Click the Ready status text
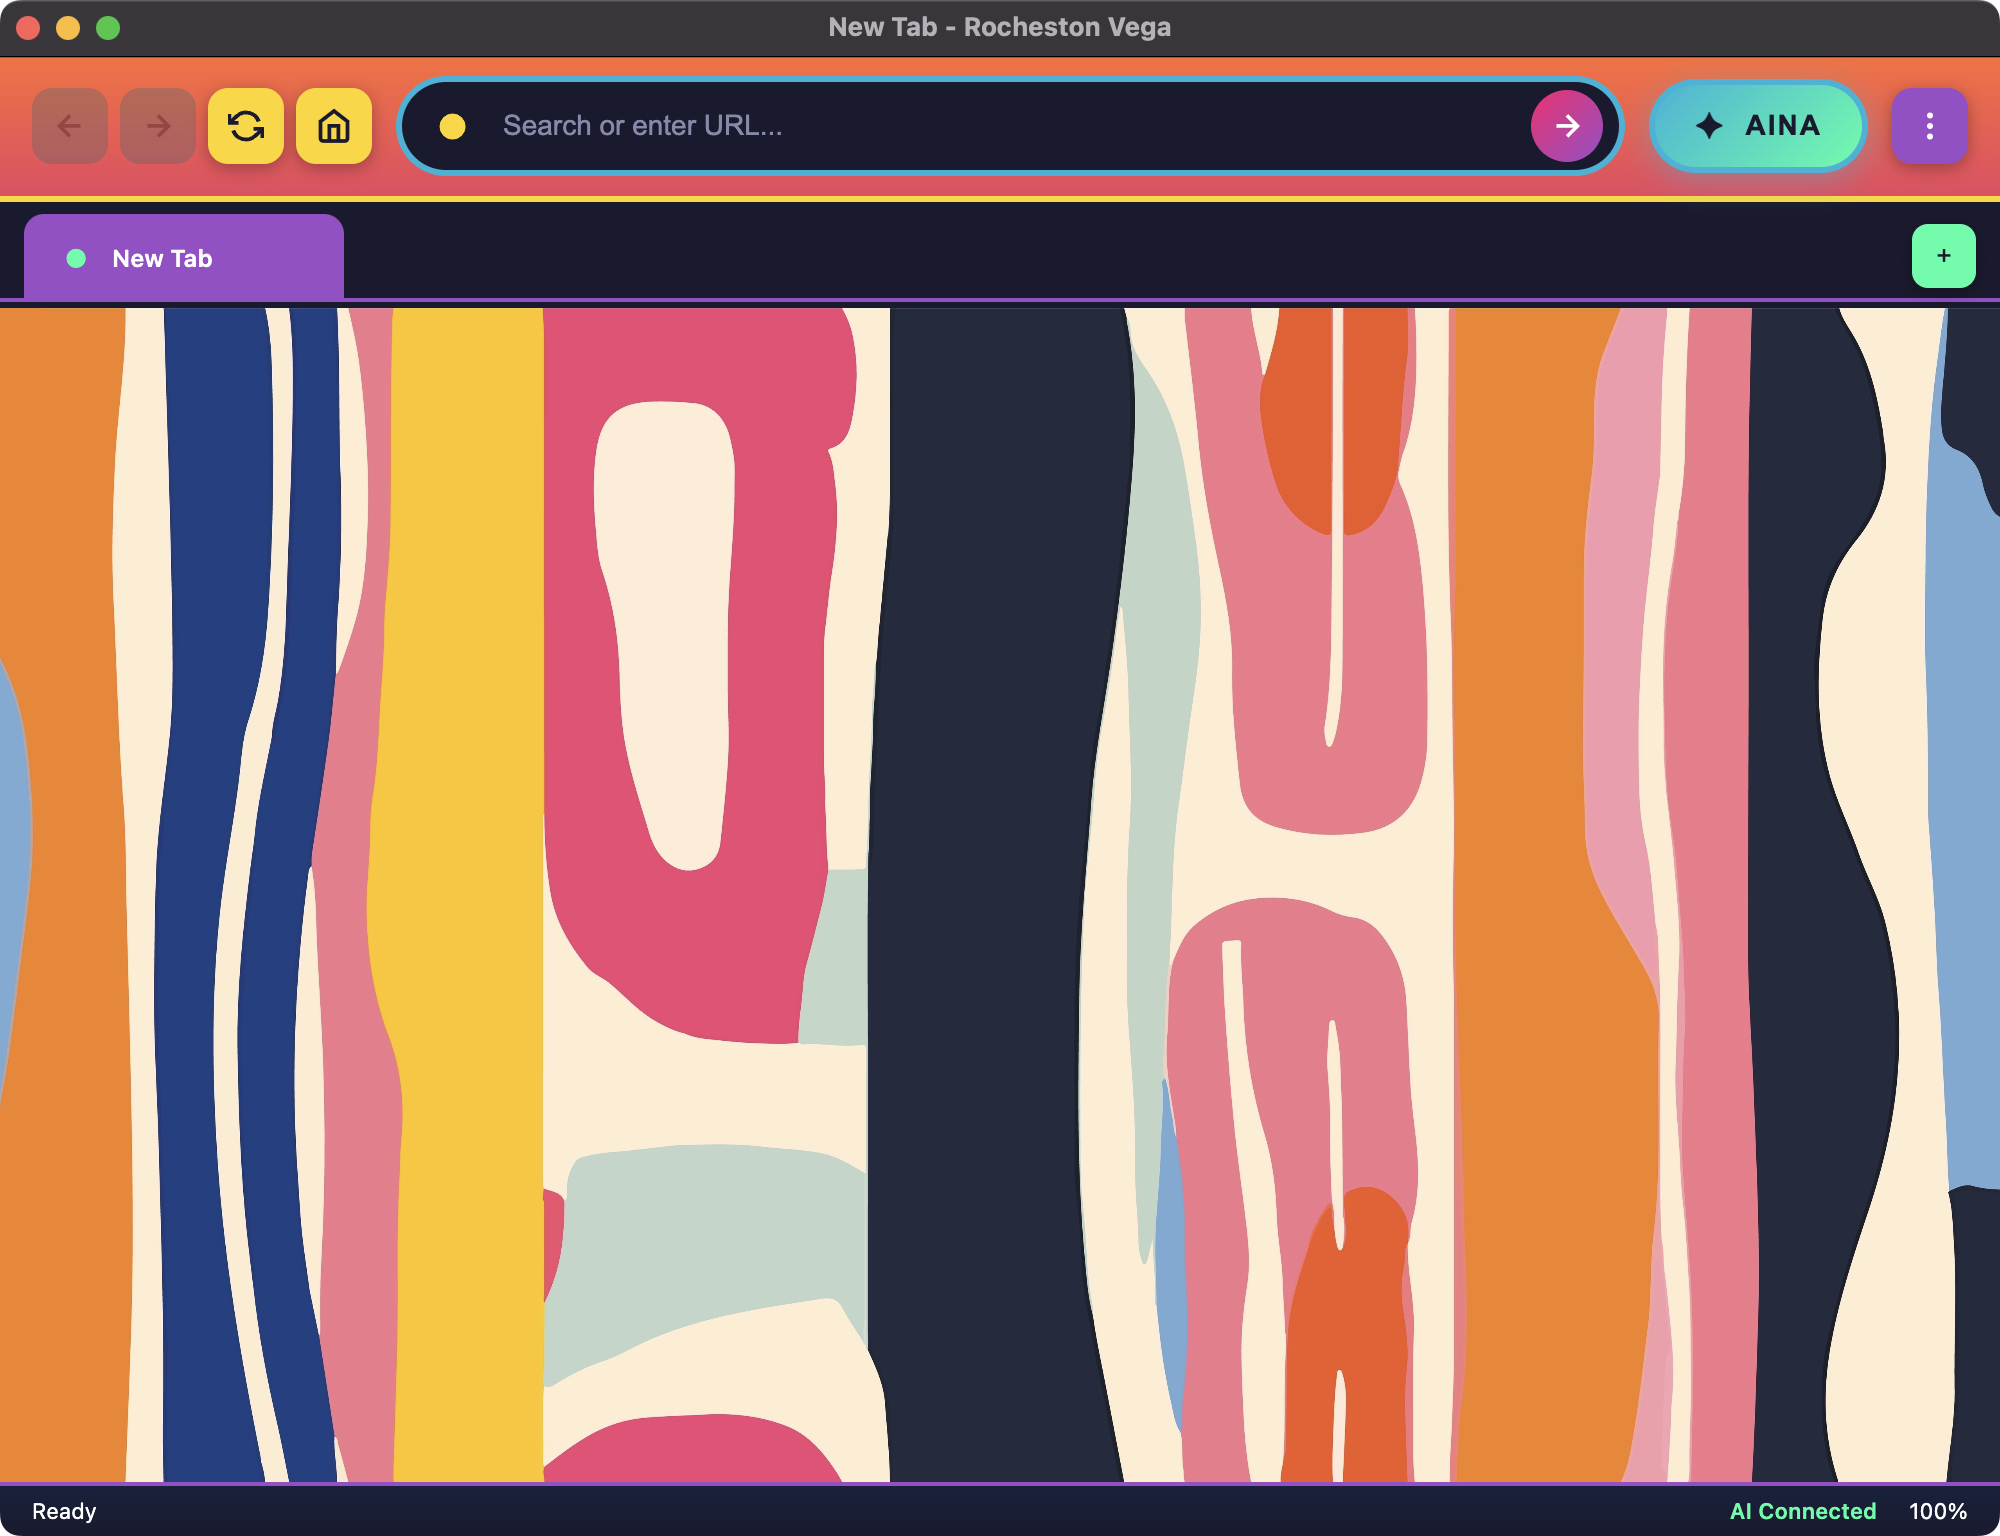Screen dimensions: 2000x1536 [64, 1511]
